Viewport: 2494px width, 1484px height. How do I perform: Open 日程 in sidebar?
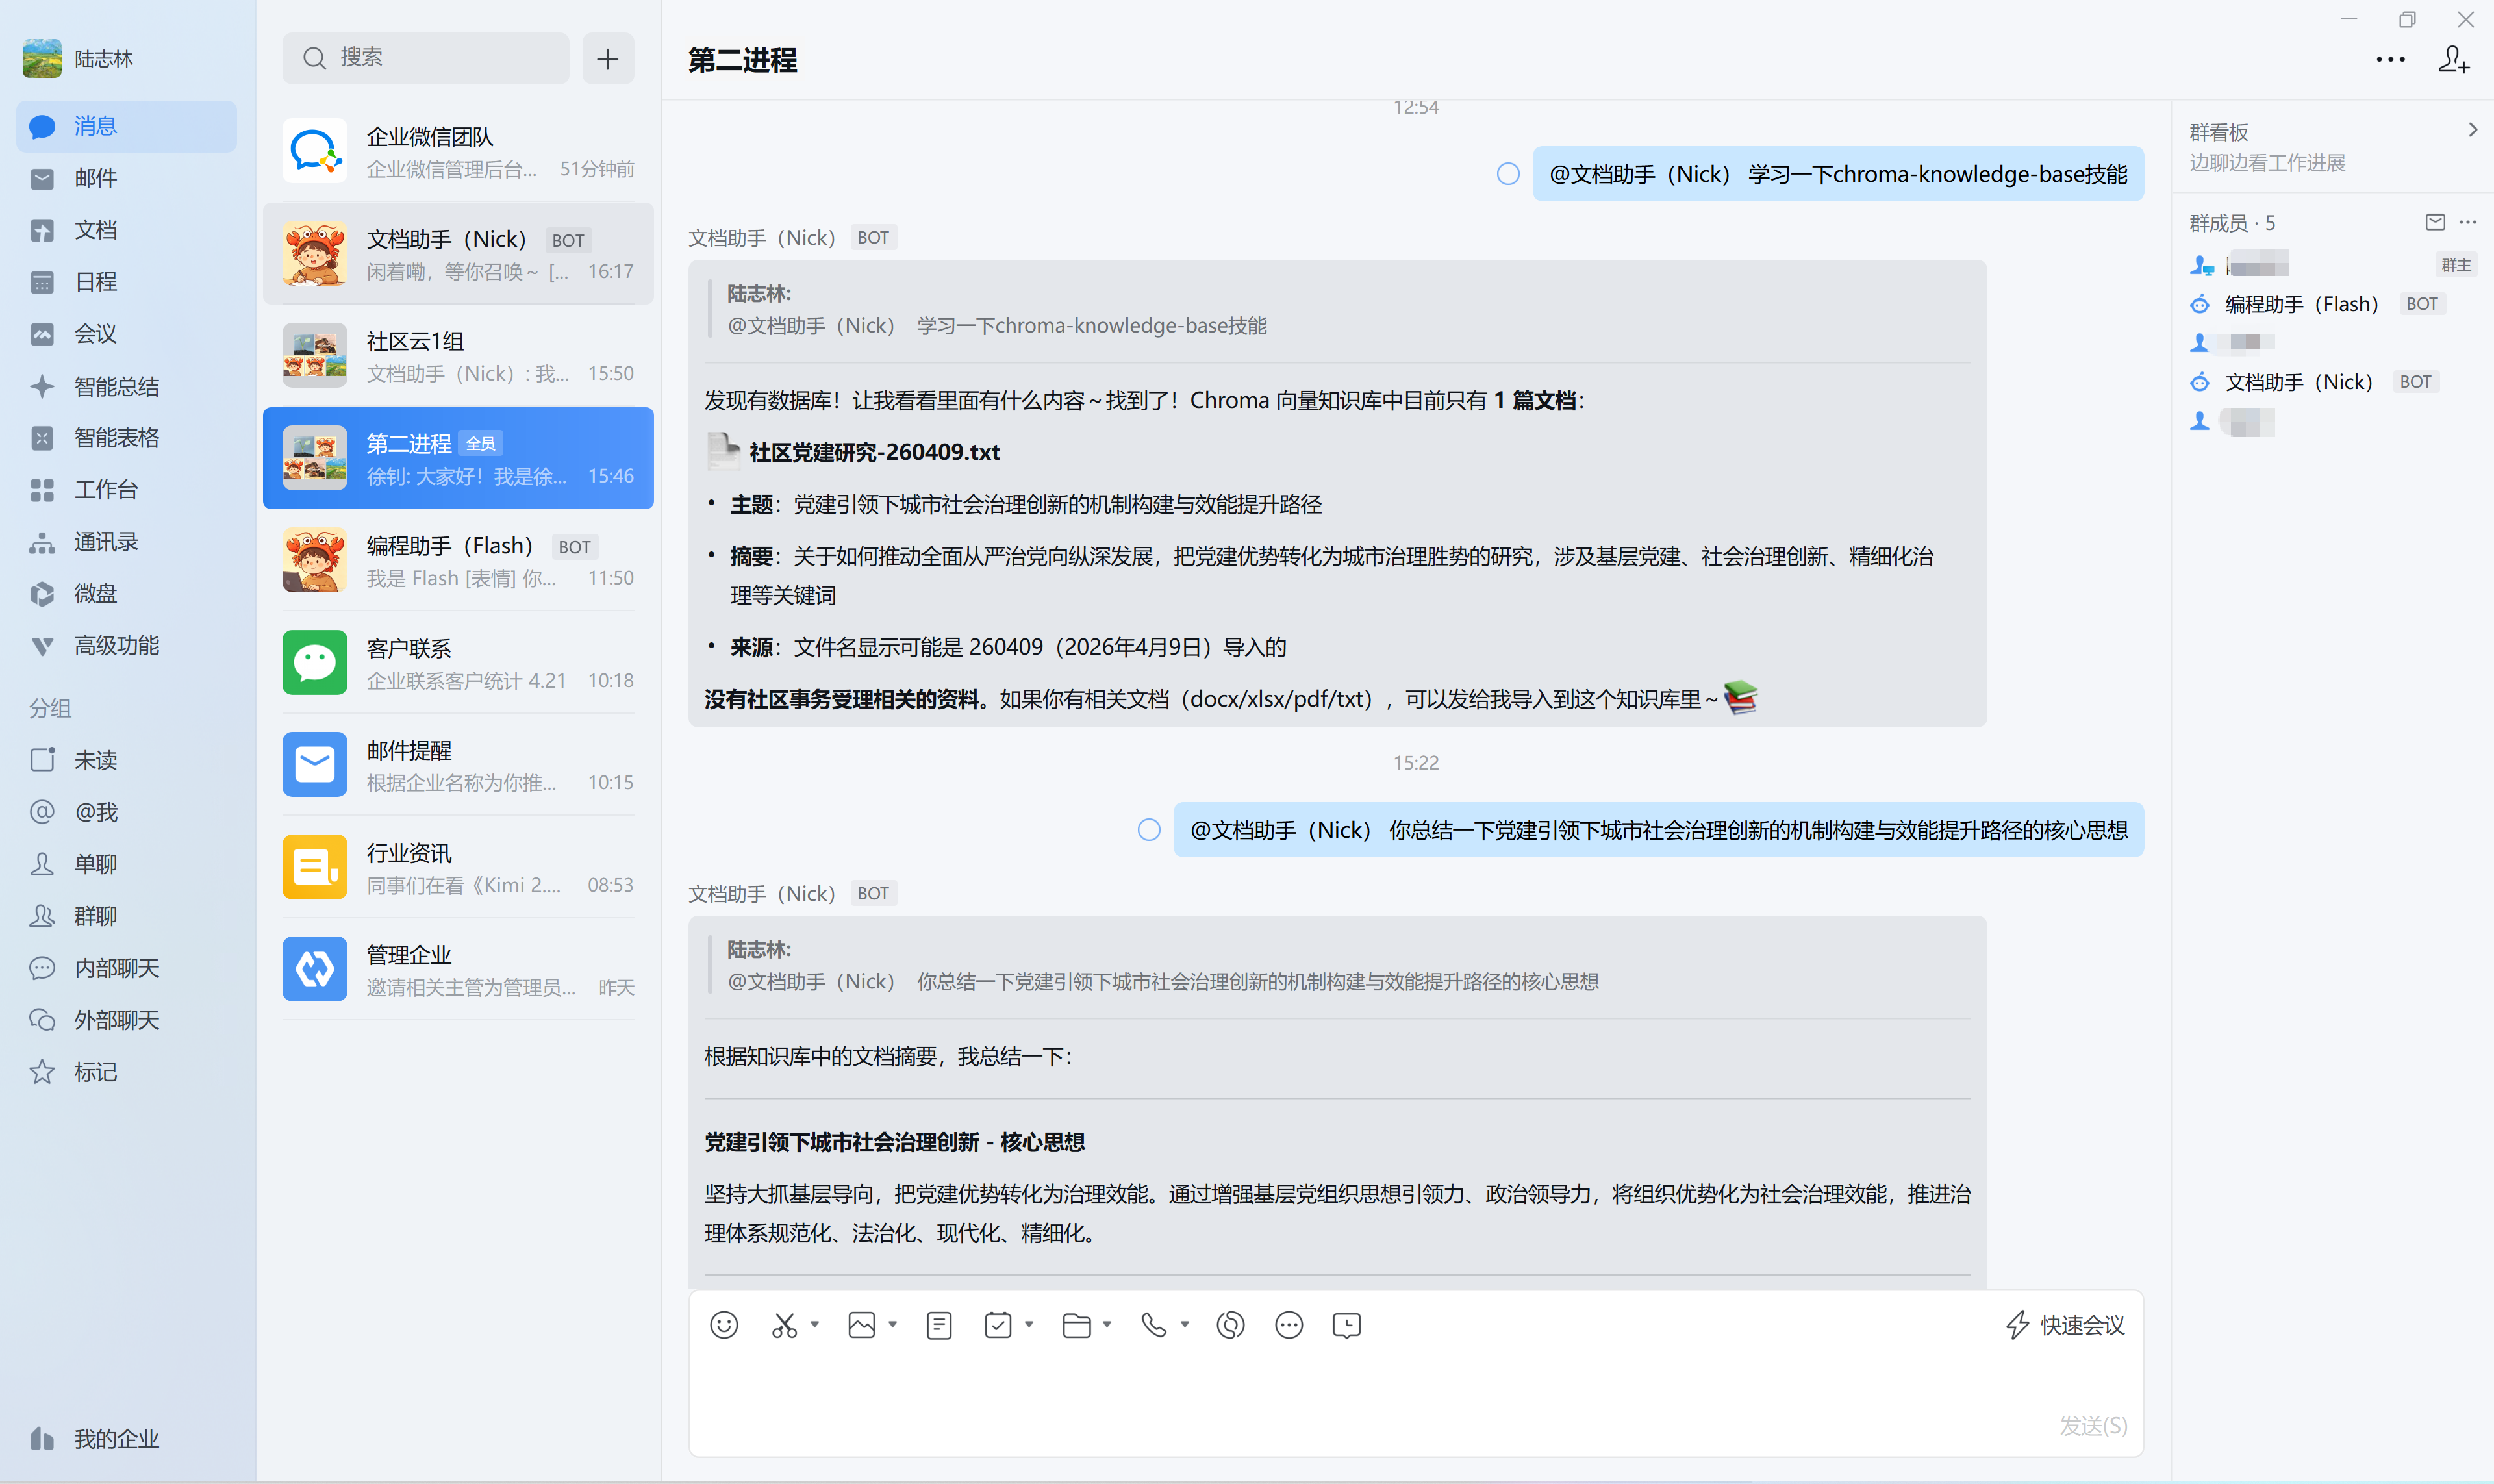126,282
